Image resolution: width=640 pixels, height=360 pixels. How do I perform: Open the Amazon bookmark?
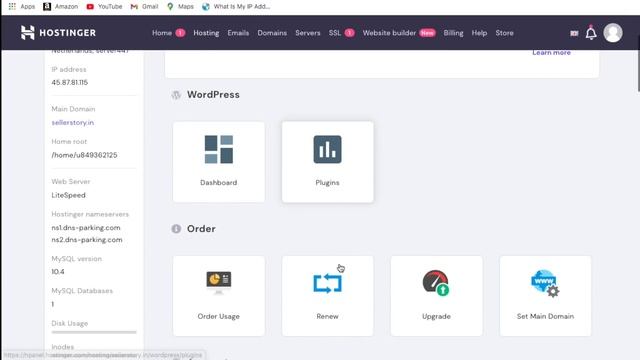[x=60, y=7]
